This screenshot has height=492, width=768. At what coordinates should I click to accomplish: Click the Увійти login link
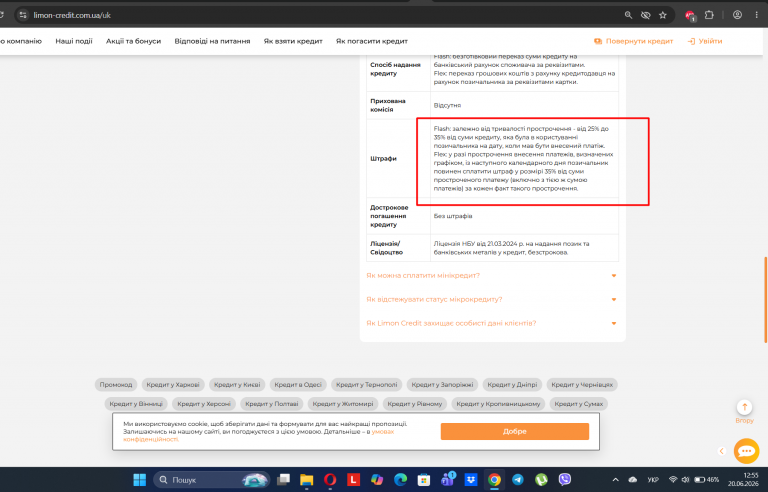pyautogui.click(x=705, y=41)
